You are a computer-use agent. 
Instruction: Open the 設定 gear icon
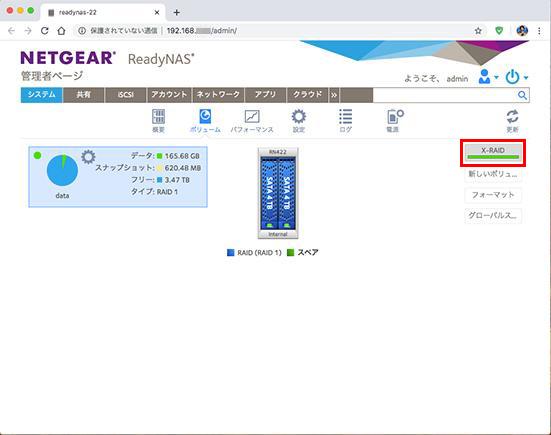click(x=299, y=121)
